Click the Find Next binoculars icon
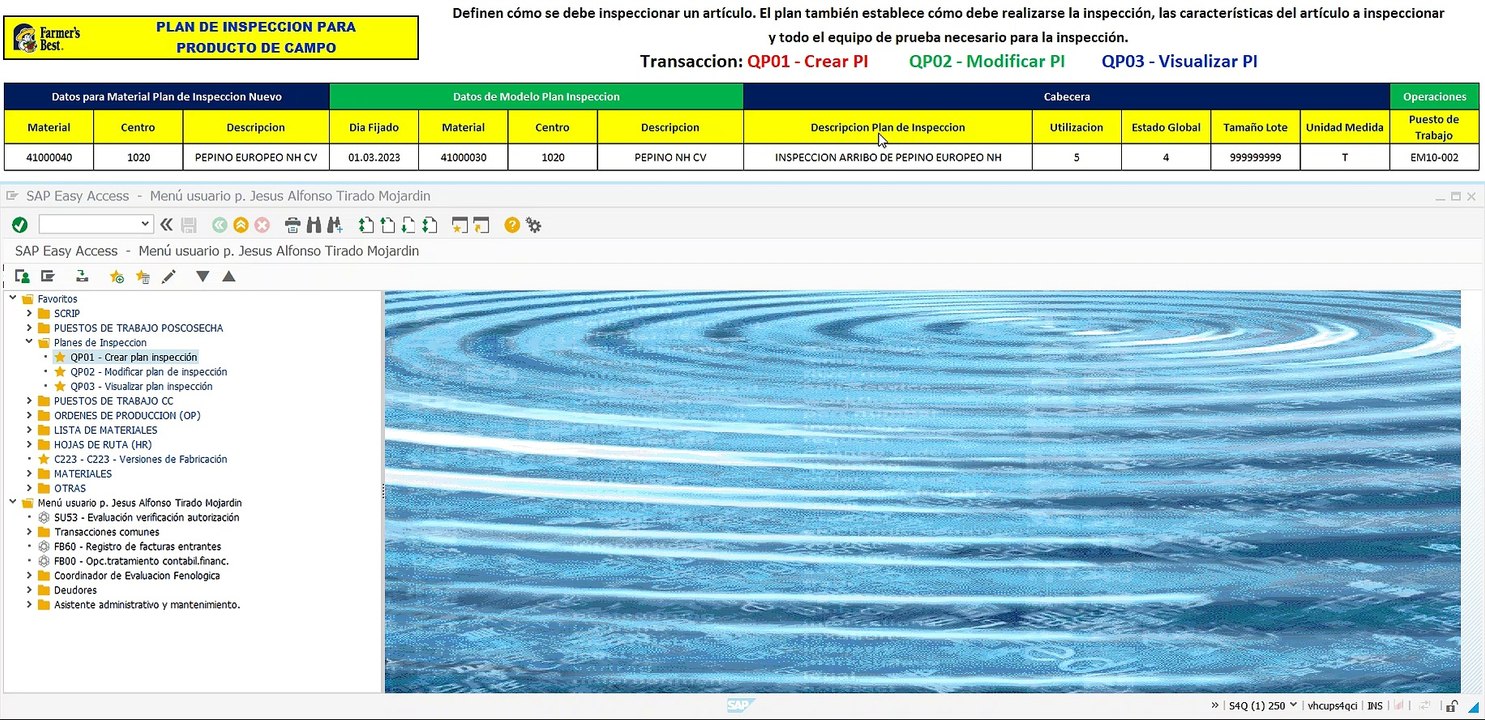The image size is (1485, 720). 334,225
